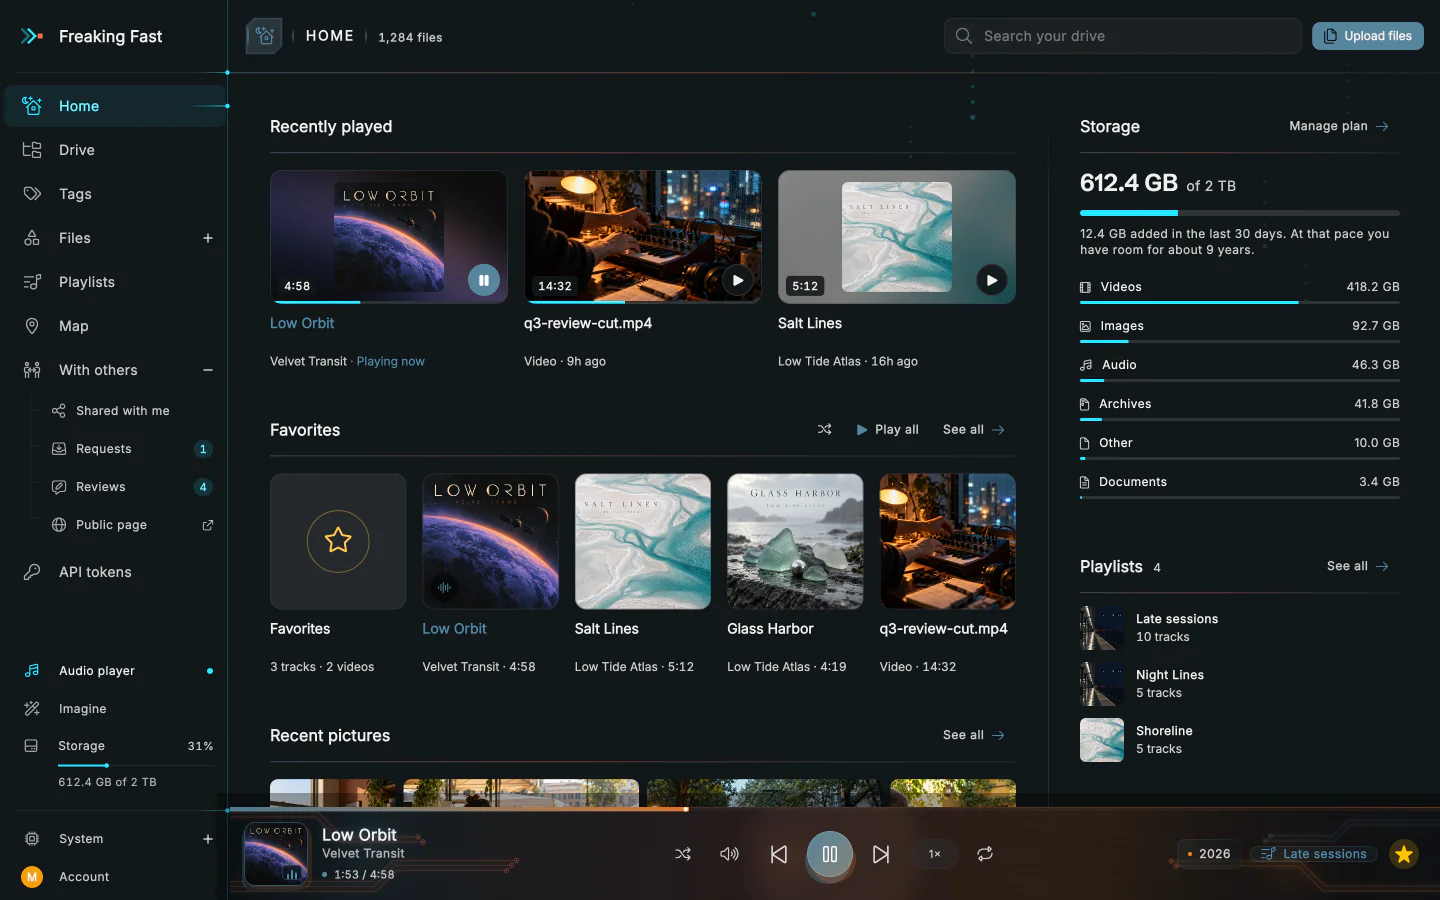Click Upload files button

point(1368,36)
